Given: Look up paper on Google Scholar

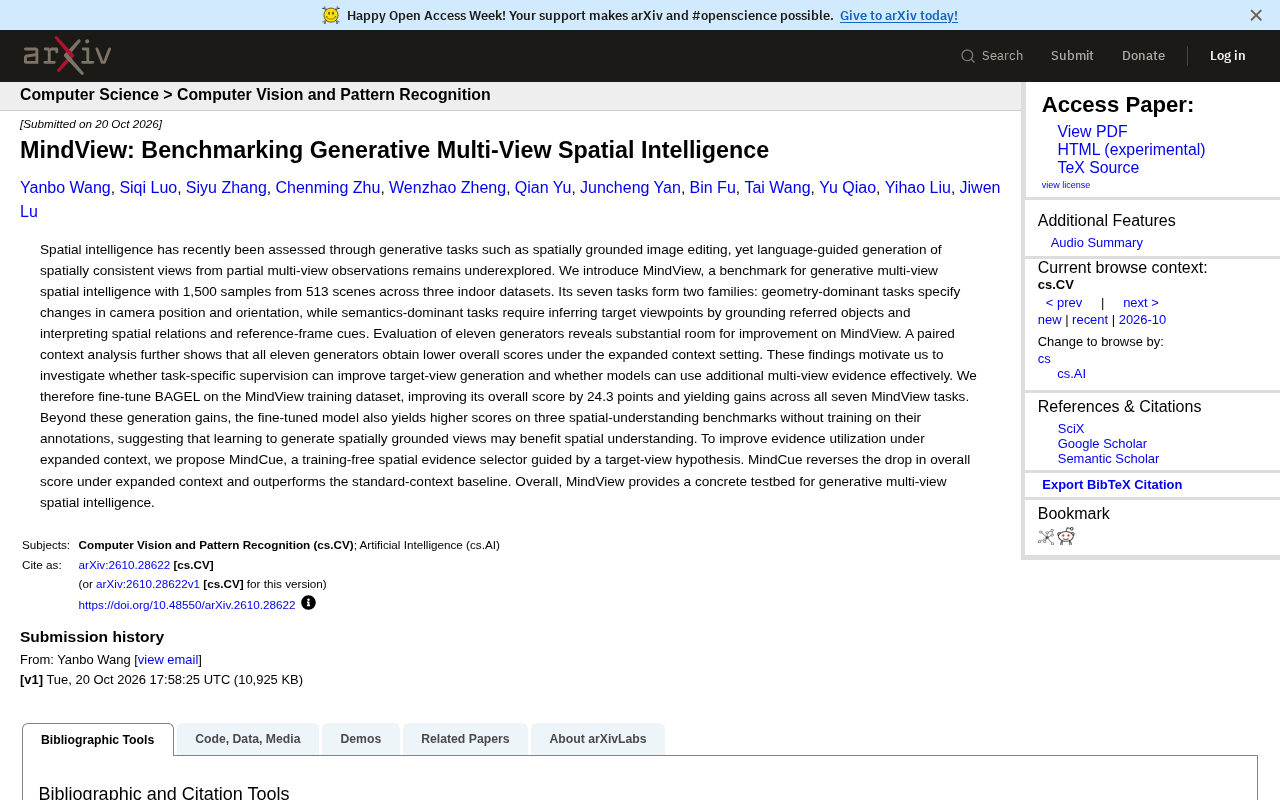Looking at the screenshot, I should 1102,444.
